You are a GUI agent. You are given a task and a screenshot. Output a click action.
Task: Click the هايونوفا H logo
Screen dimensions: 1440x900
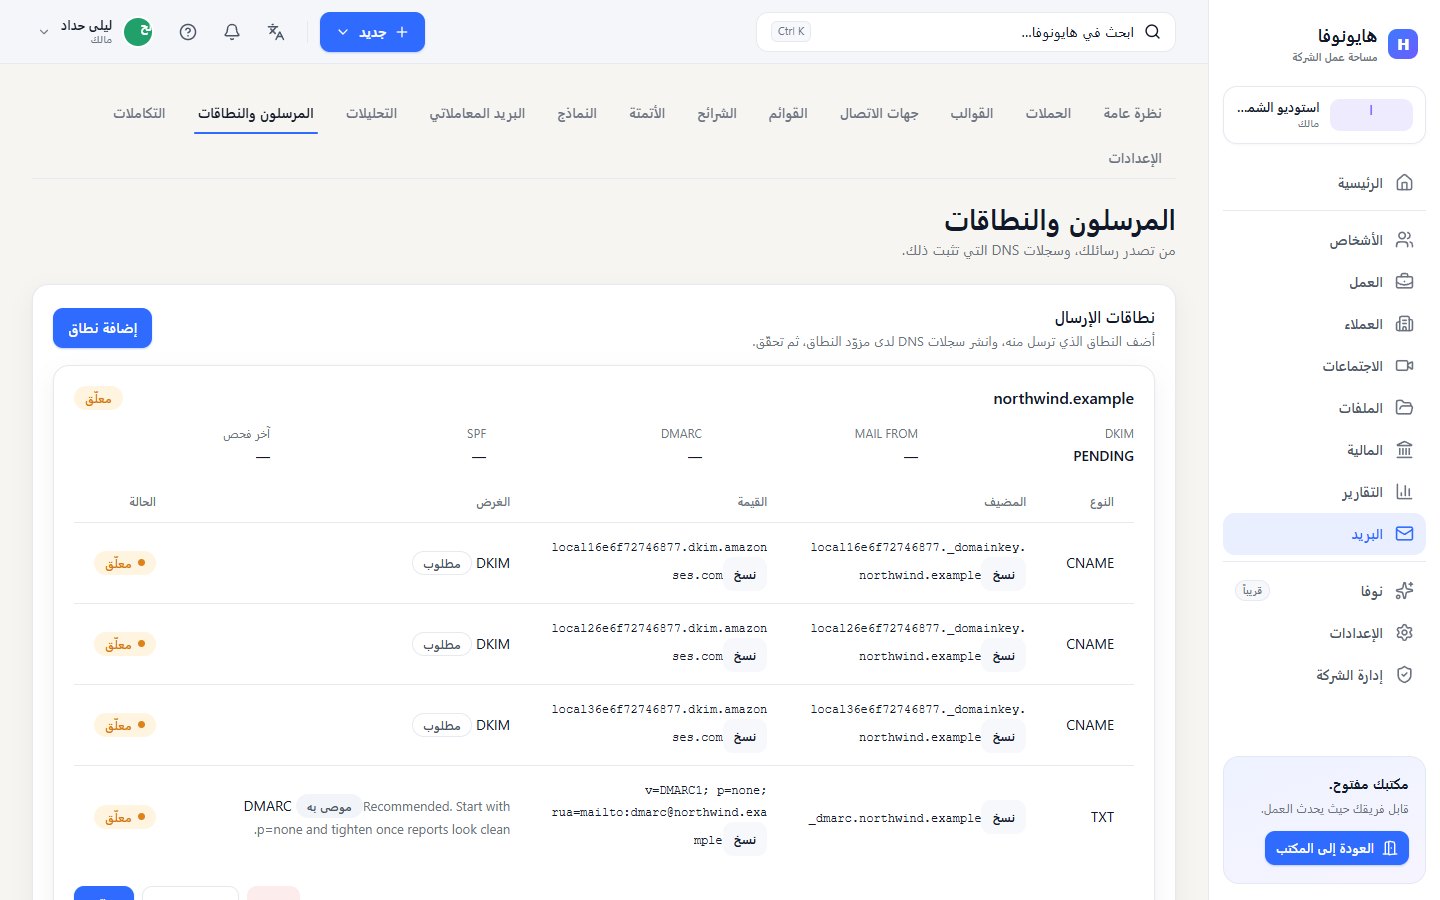click(1403, 44)
